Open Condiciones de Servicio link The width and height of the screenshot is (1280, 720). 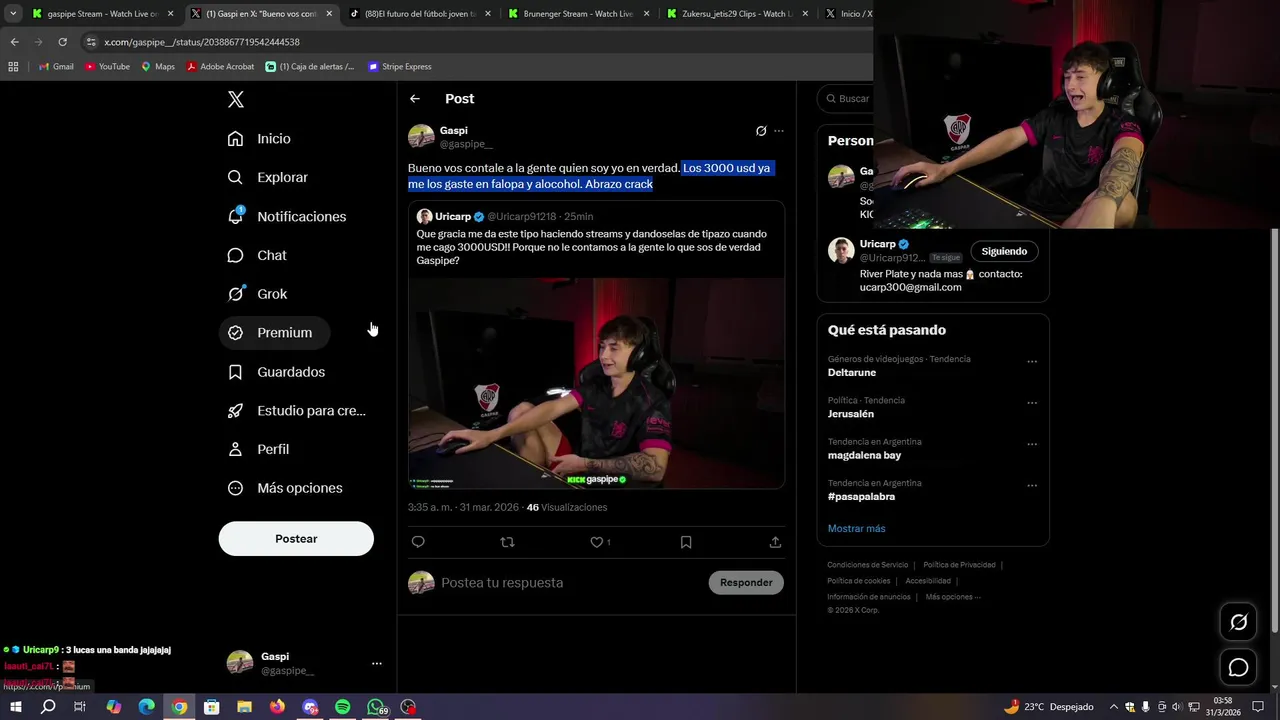coord(868,565)
